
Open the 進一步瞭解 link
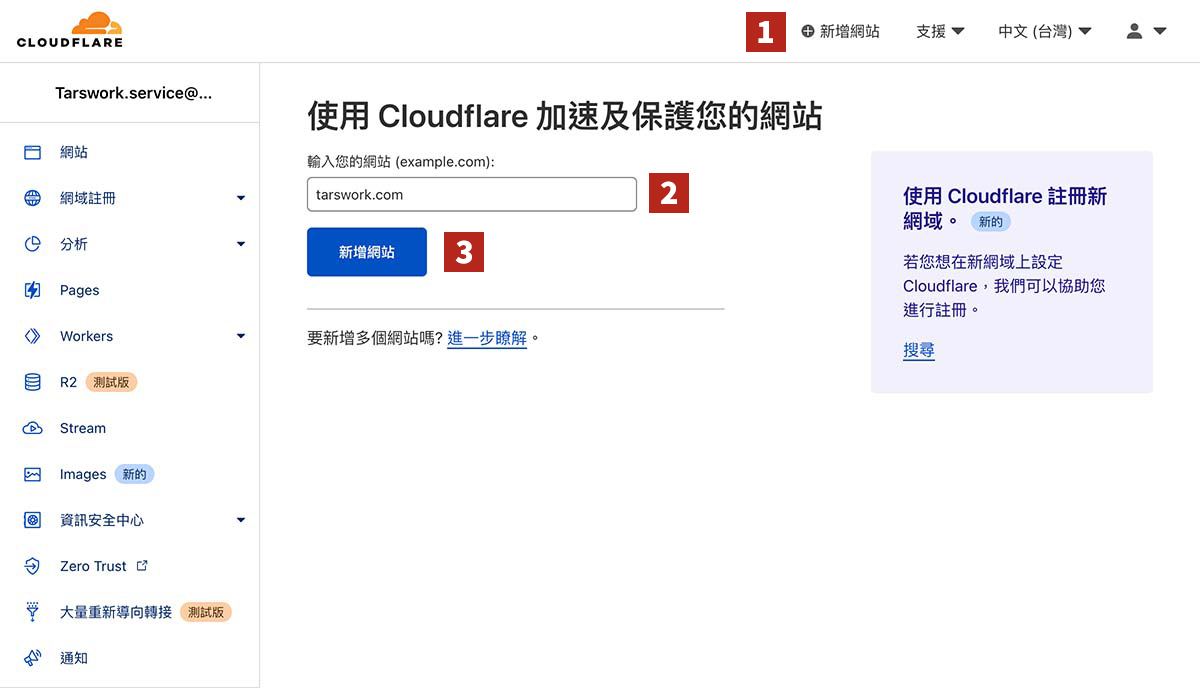pyautogui.click(x=487, y=338)
